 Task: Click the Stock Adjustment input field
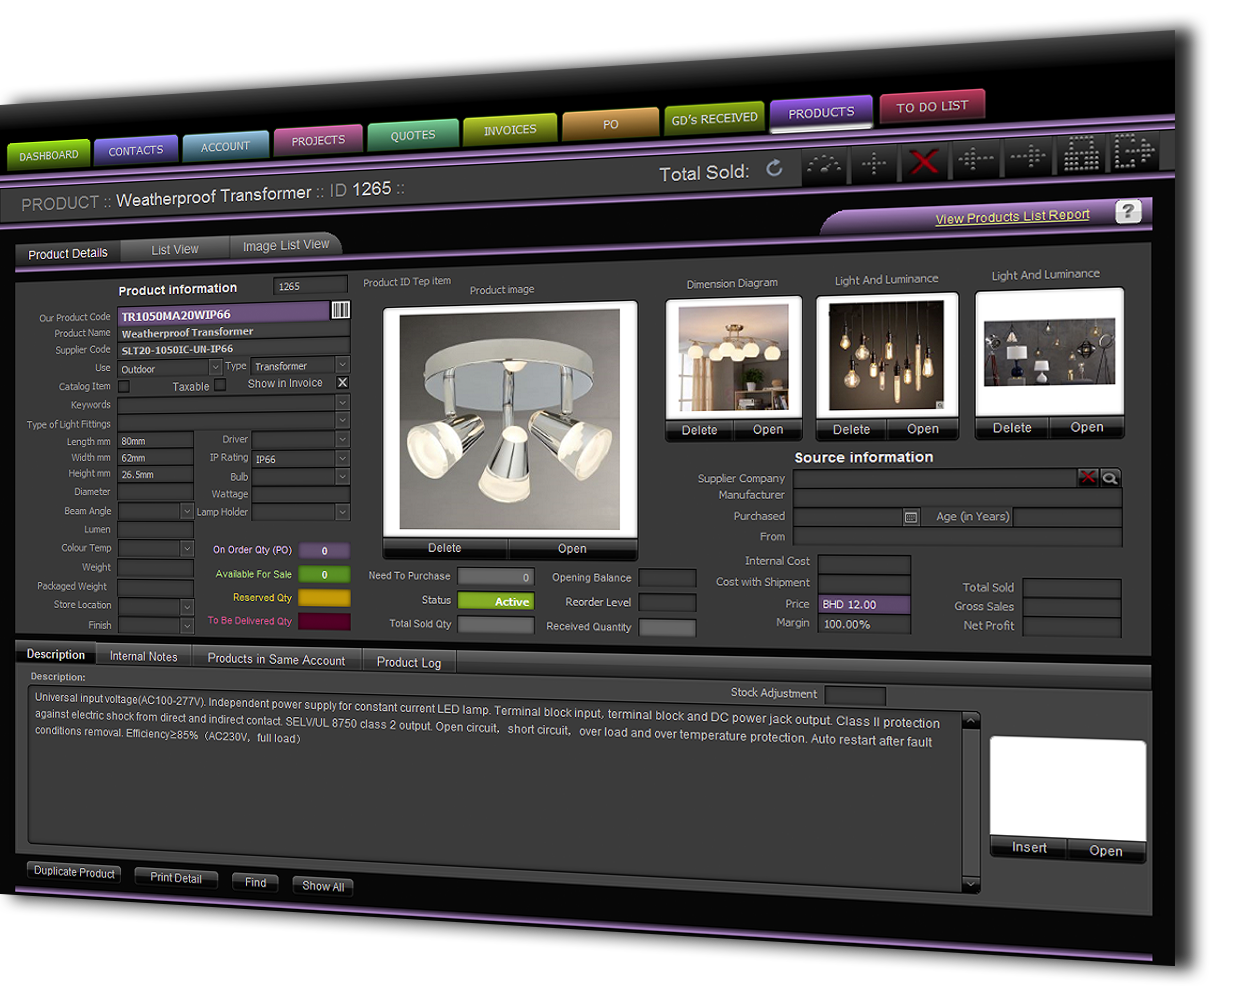(855, 694)
